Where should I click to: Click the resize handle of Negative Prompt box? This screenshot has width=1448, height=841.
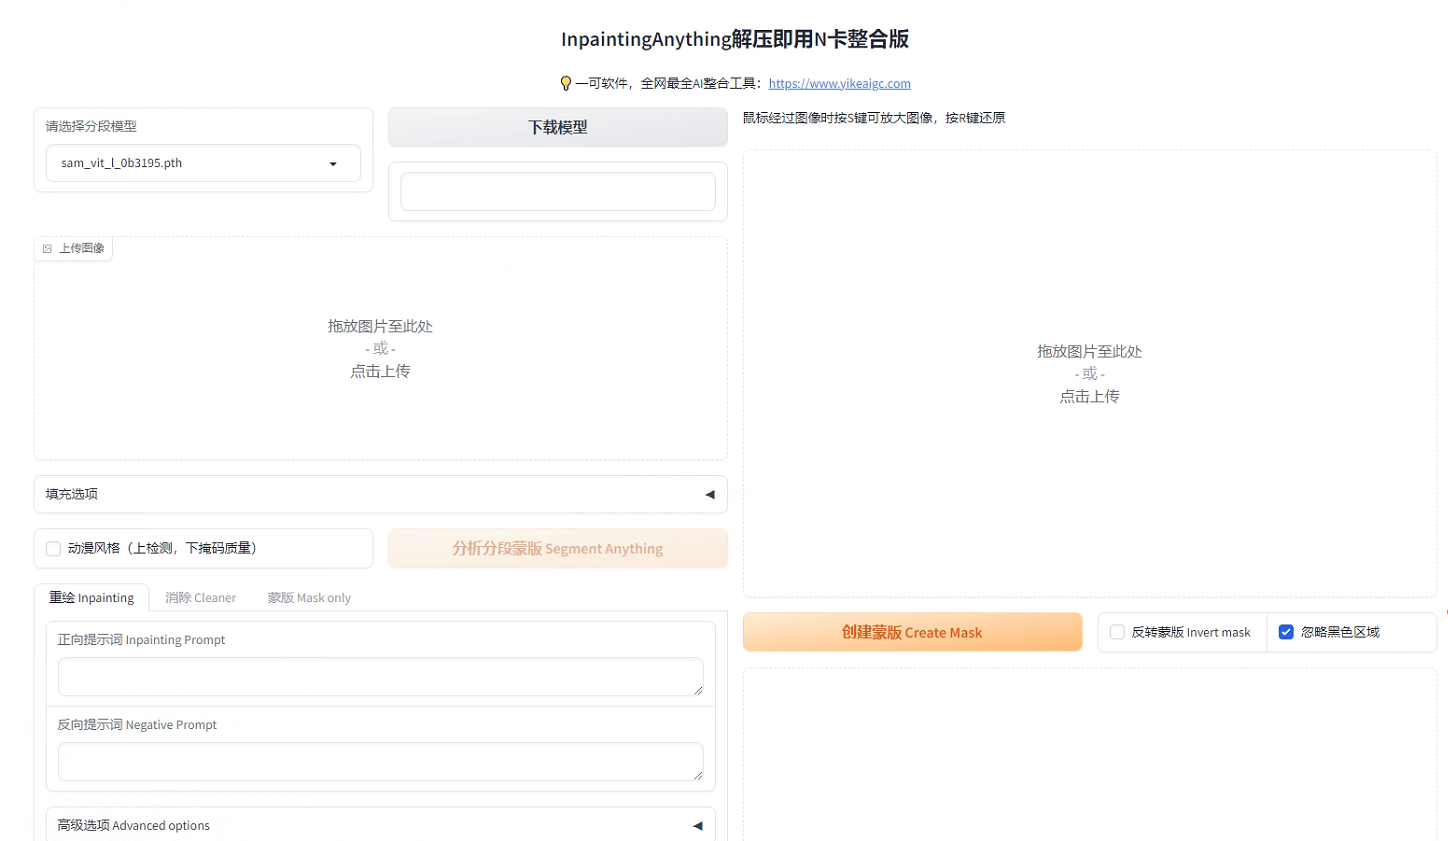[x=698, y=775]
